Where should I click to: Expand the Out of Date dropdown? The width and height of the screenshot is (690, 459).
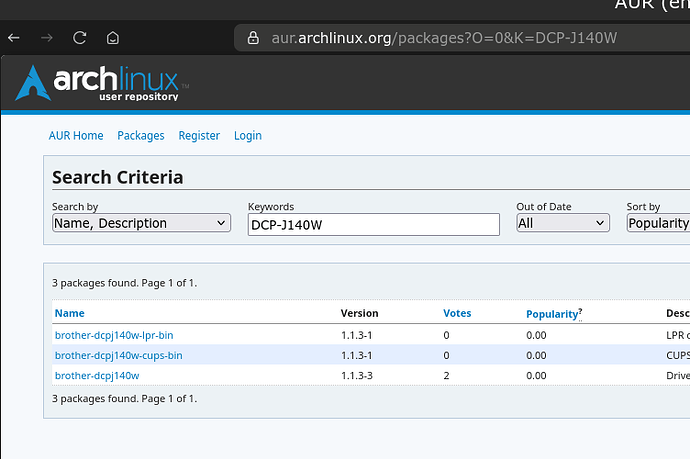(562, 223)
